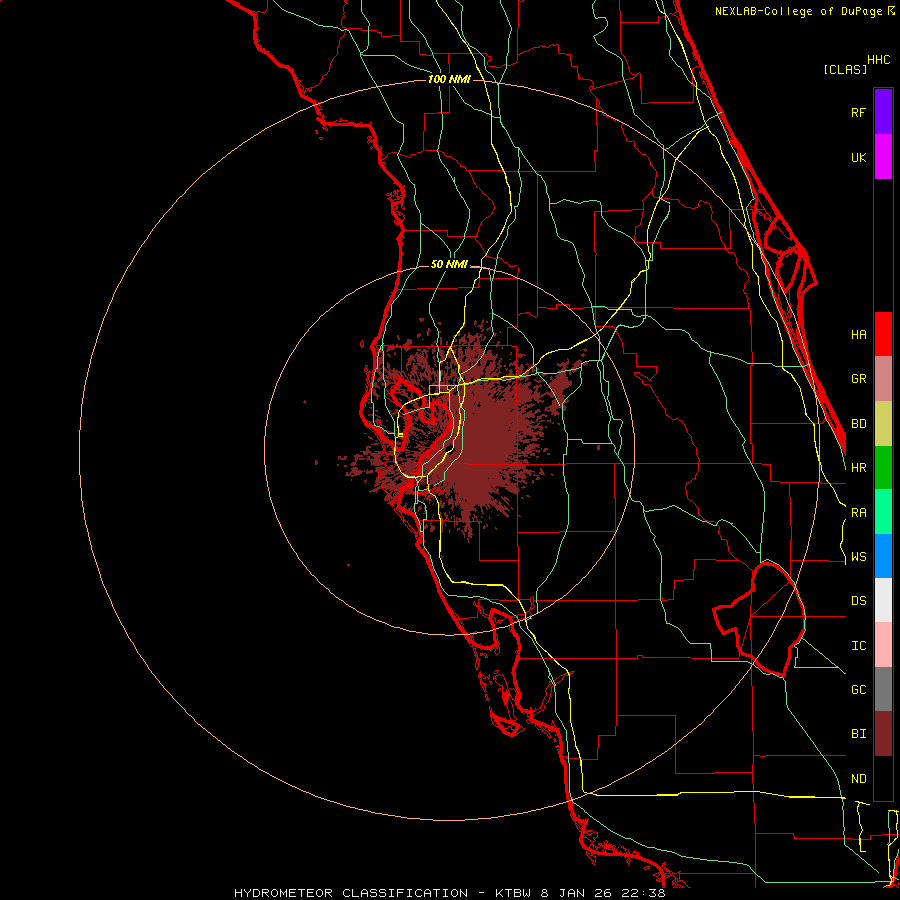Click the HR green legend swatch
The image size is (900, 900).
[x=883, y=468]
